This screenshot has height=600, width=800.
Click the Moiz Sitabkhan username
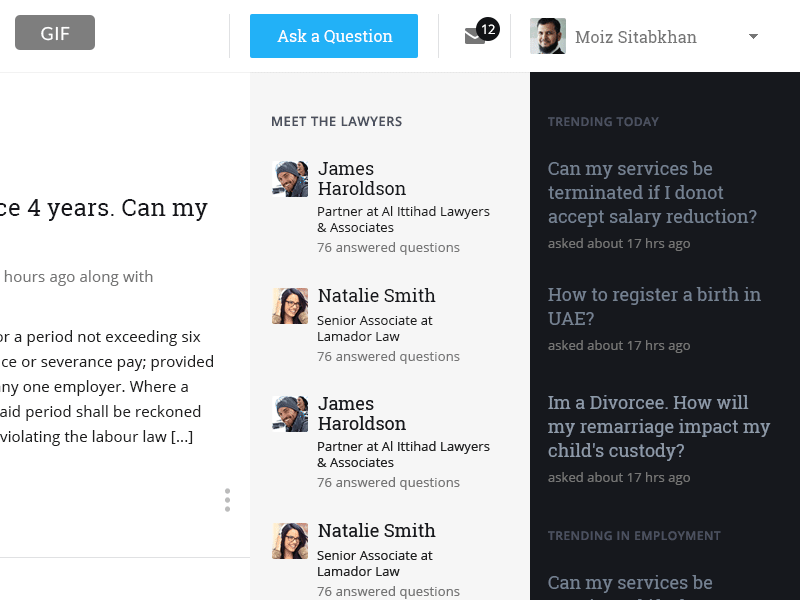click(x=636, y=37)
